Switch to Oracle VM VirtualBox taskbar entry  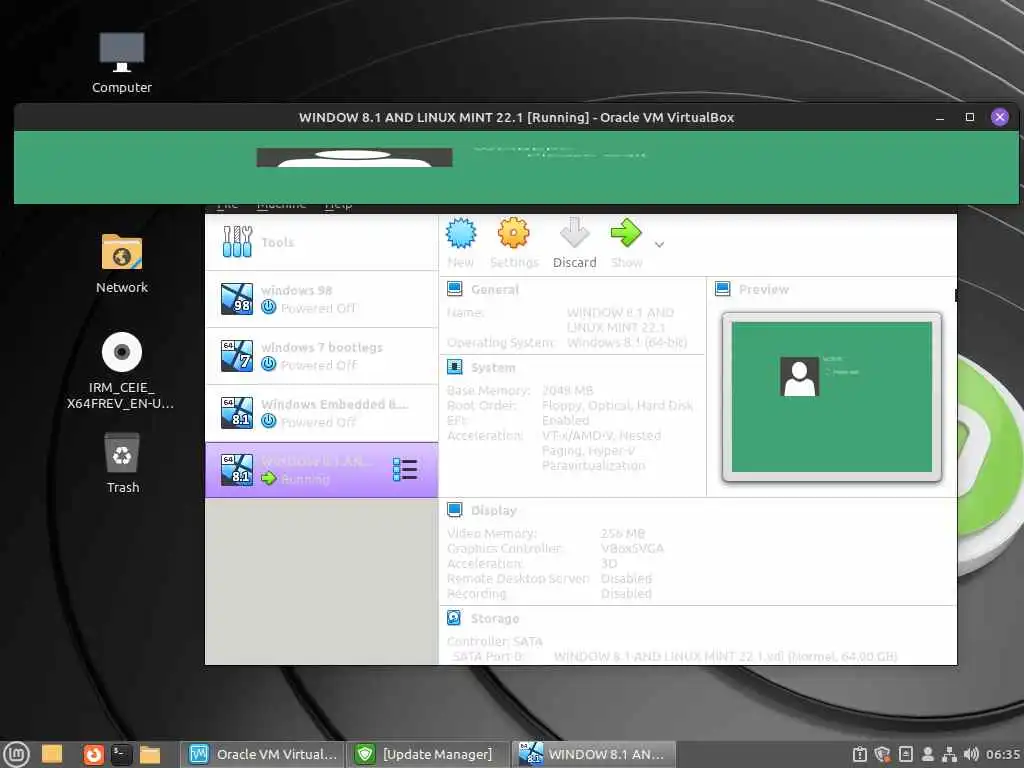tap(262, 754)
